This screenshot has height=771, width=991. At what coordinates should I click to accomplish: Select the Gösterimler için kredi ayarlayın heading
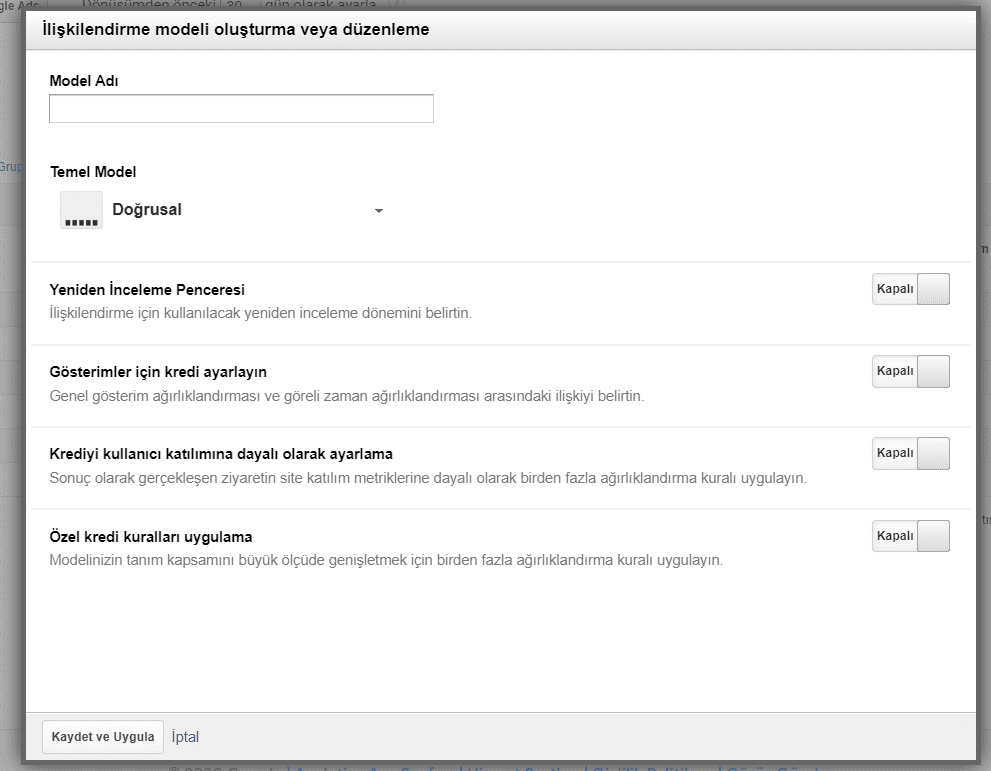click(158, 372)
